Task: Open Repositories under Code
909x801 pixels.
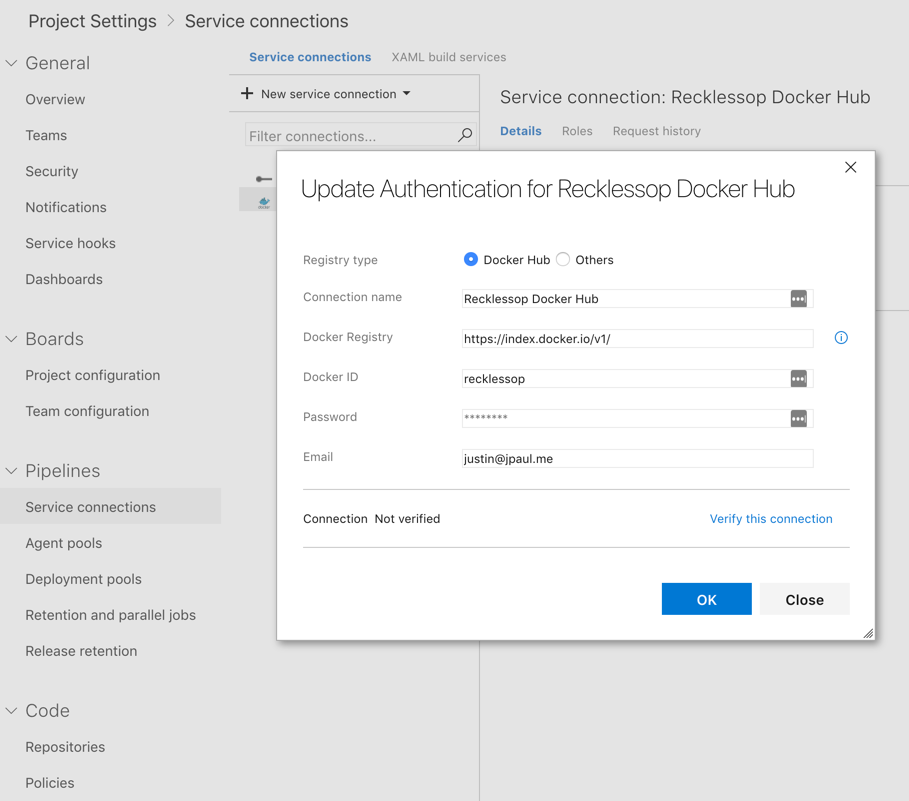Action: 65,747
